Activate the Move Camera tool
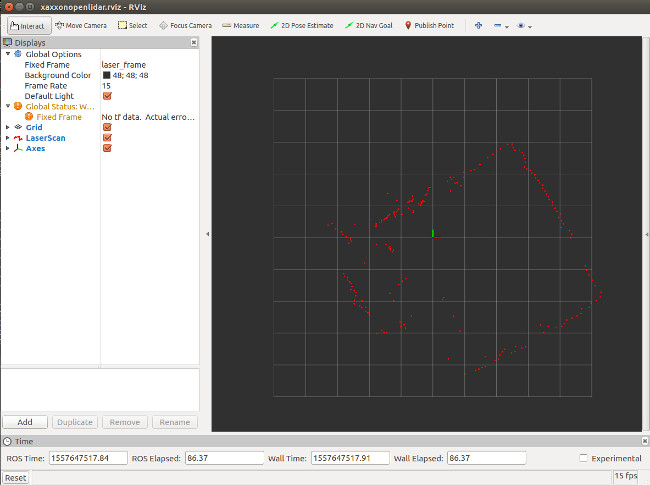 pos(81,26)
